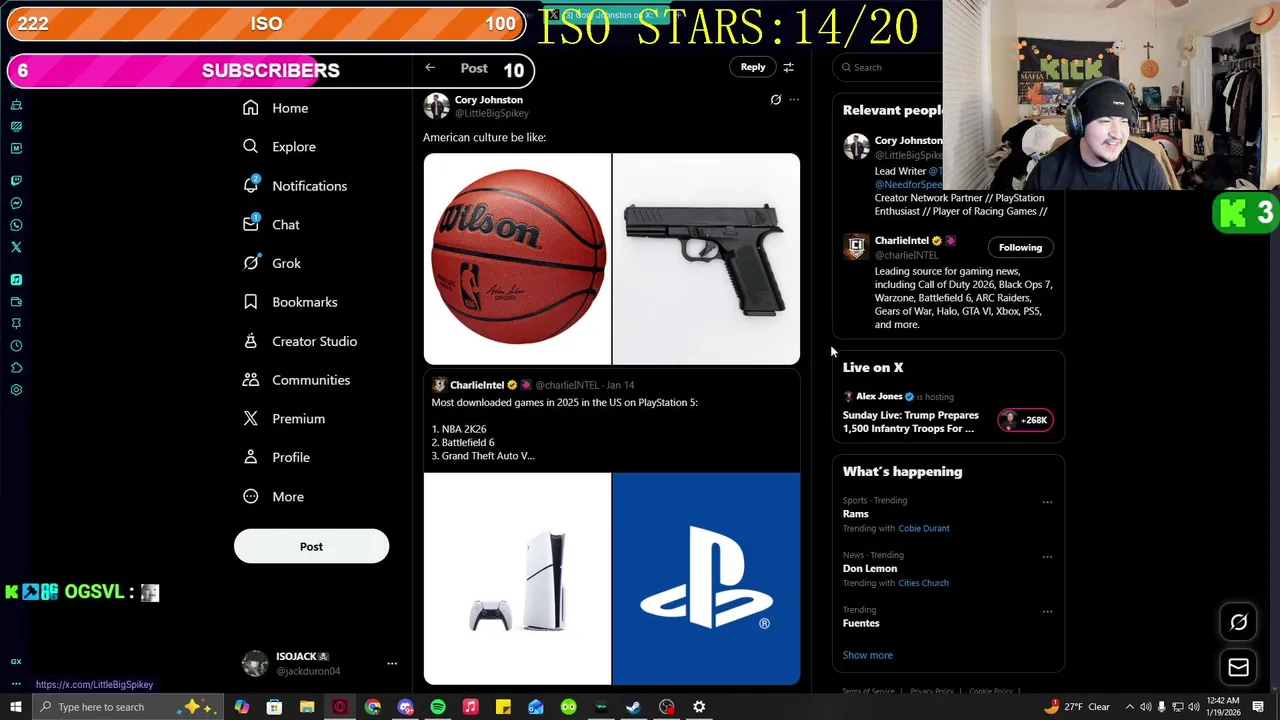Viewport: 1280px width, 720px height.
Task: Open options menu for Don Lemon trend
Action: tap(1047, 557)
